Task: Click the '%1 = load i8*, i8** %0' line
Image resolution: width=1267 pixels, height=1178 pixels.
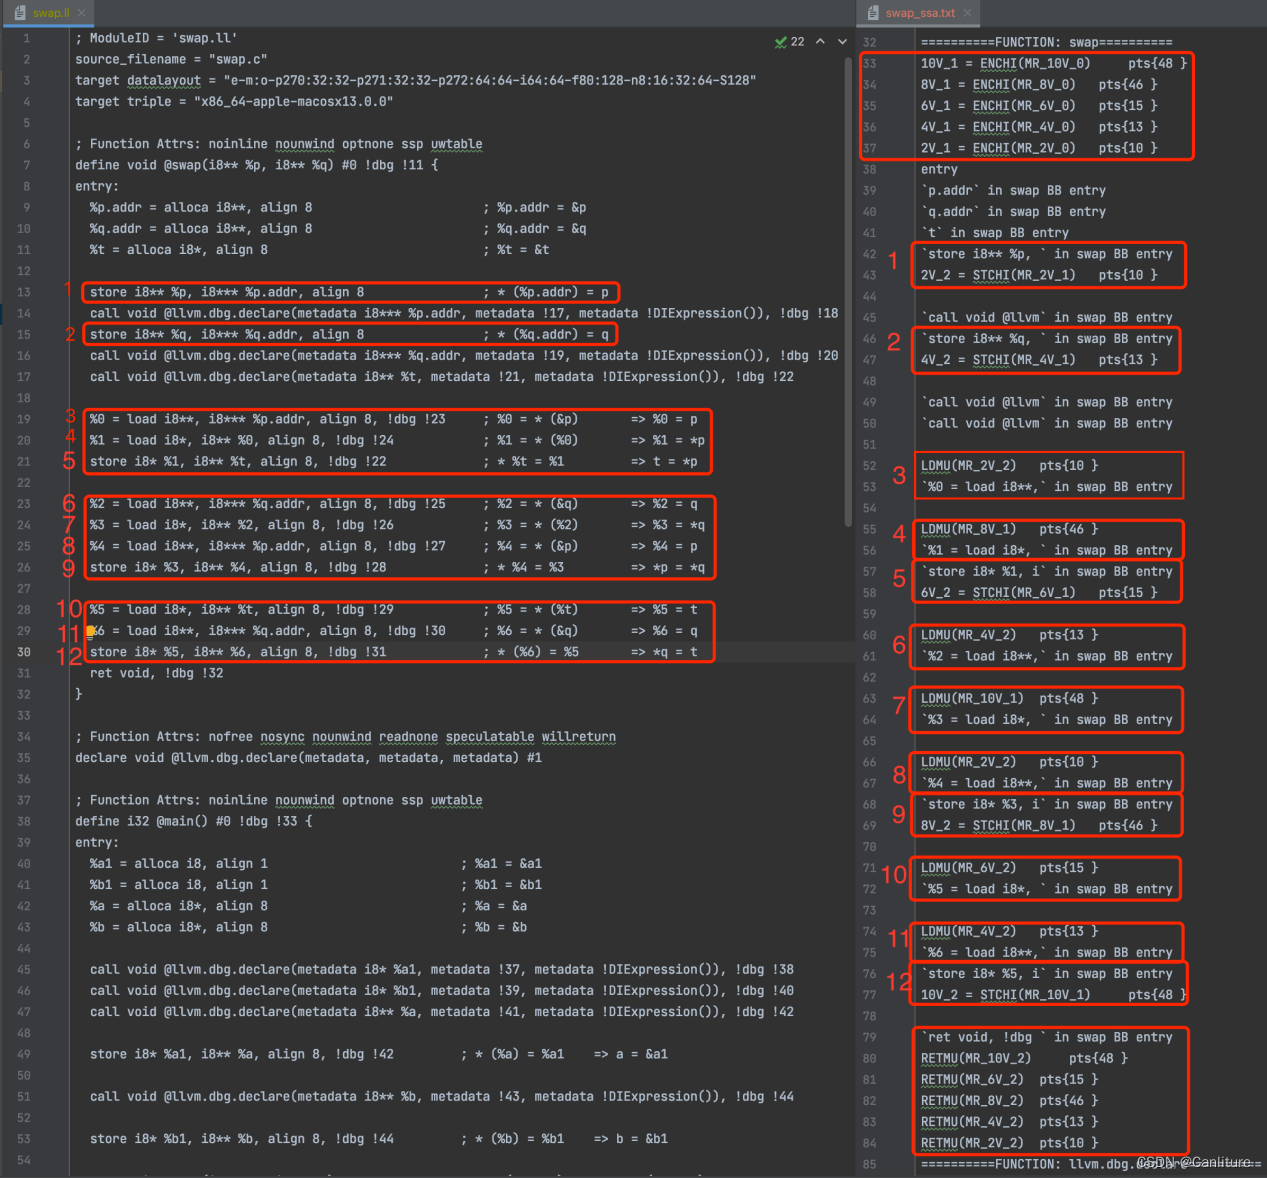Action: pyautogui.click(x=397, y=440)
